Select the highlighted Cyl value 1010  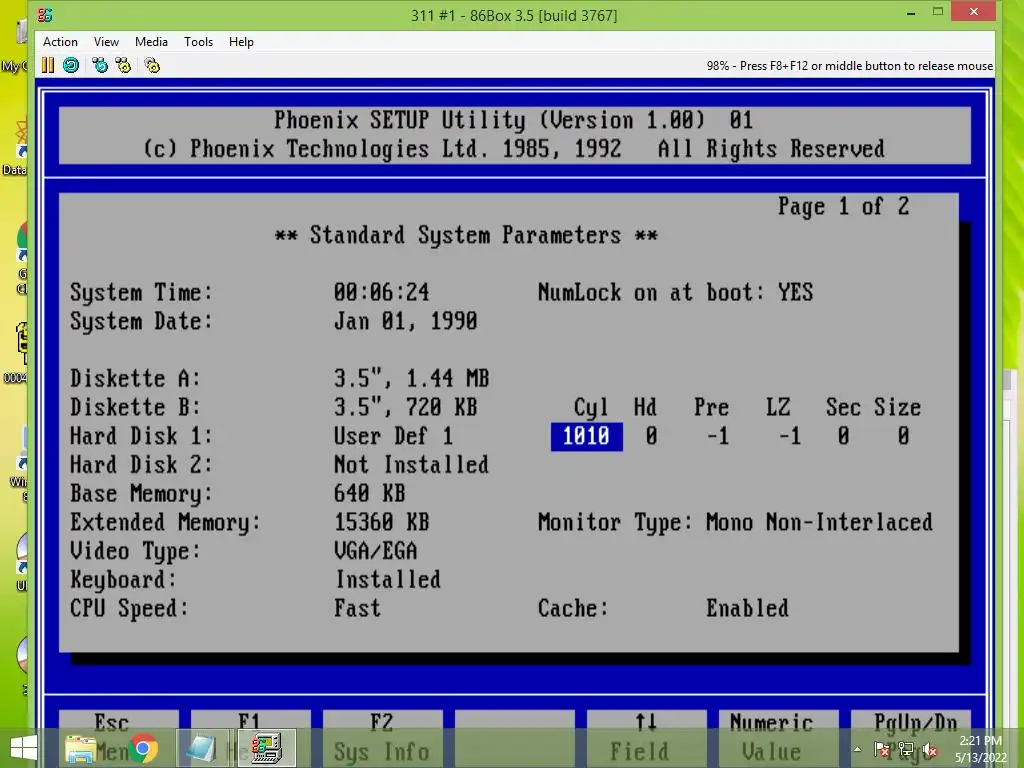pos(586,436)
